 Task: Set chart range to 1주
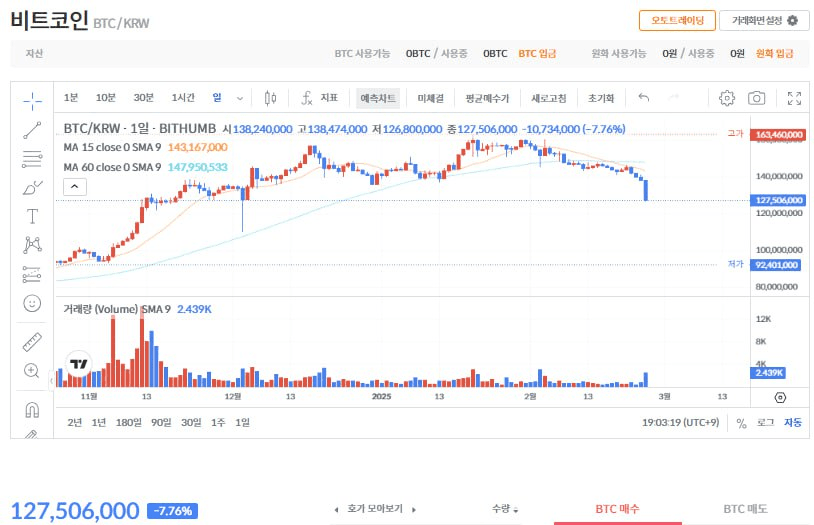pyautogui.click(x=218, y=423)
